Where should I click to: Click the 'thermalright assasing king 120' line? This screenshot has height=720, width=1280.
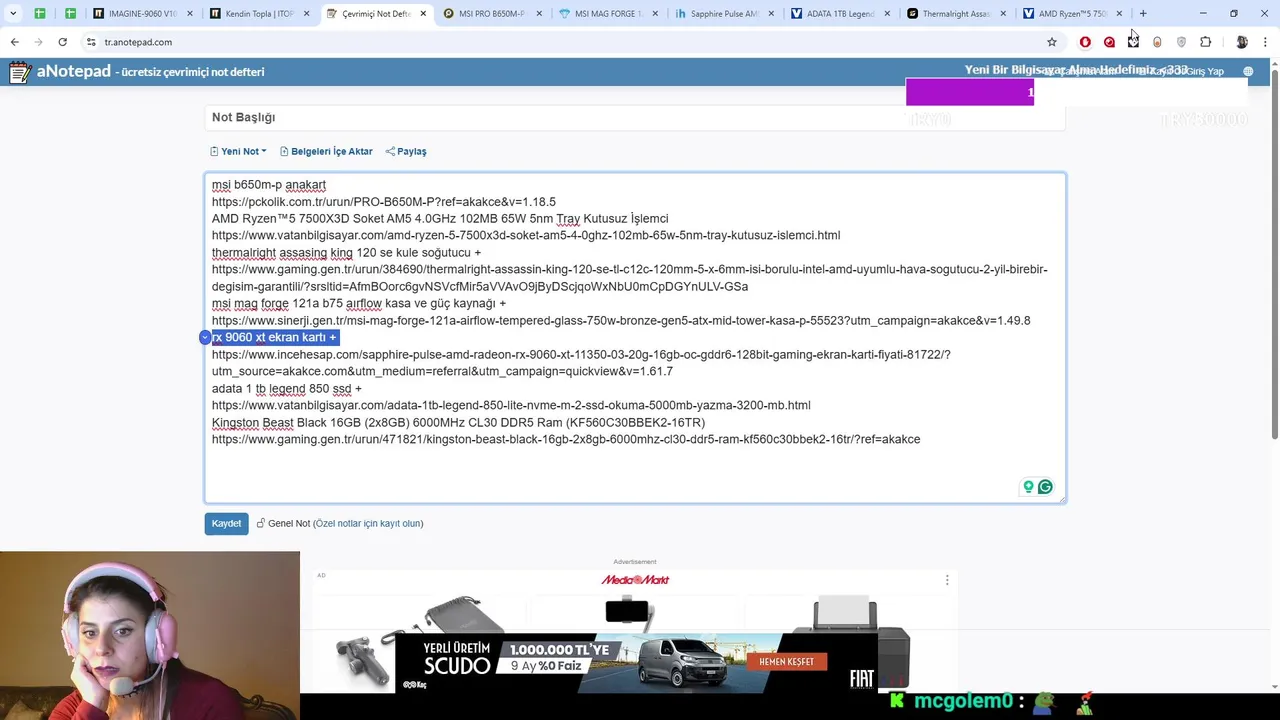coord(346,253)
